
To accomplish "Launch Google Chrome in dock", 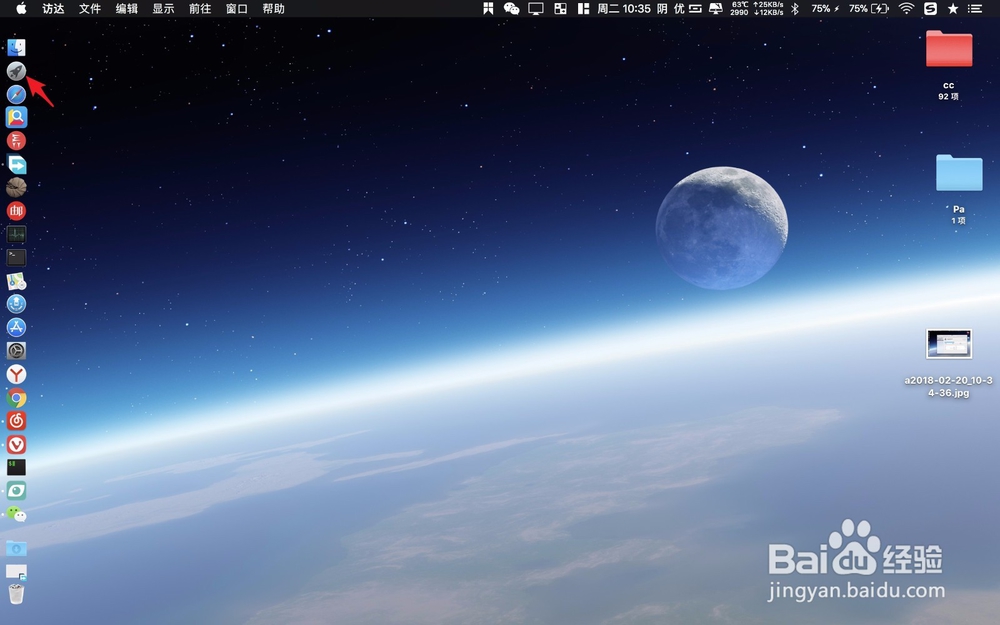I will pos(16,398).
